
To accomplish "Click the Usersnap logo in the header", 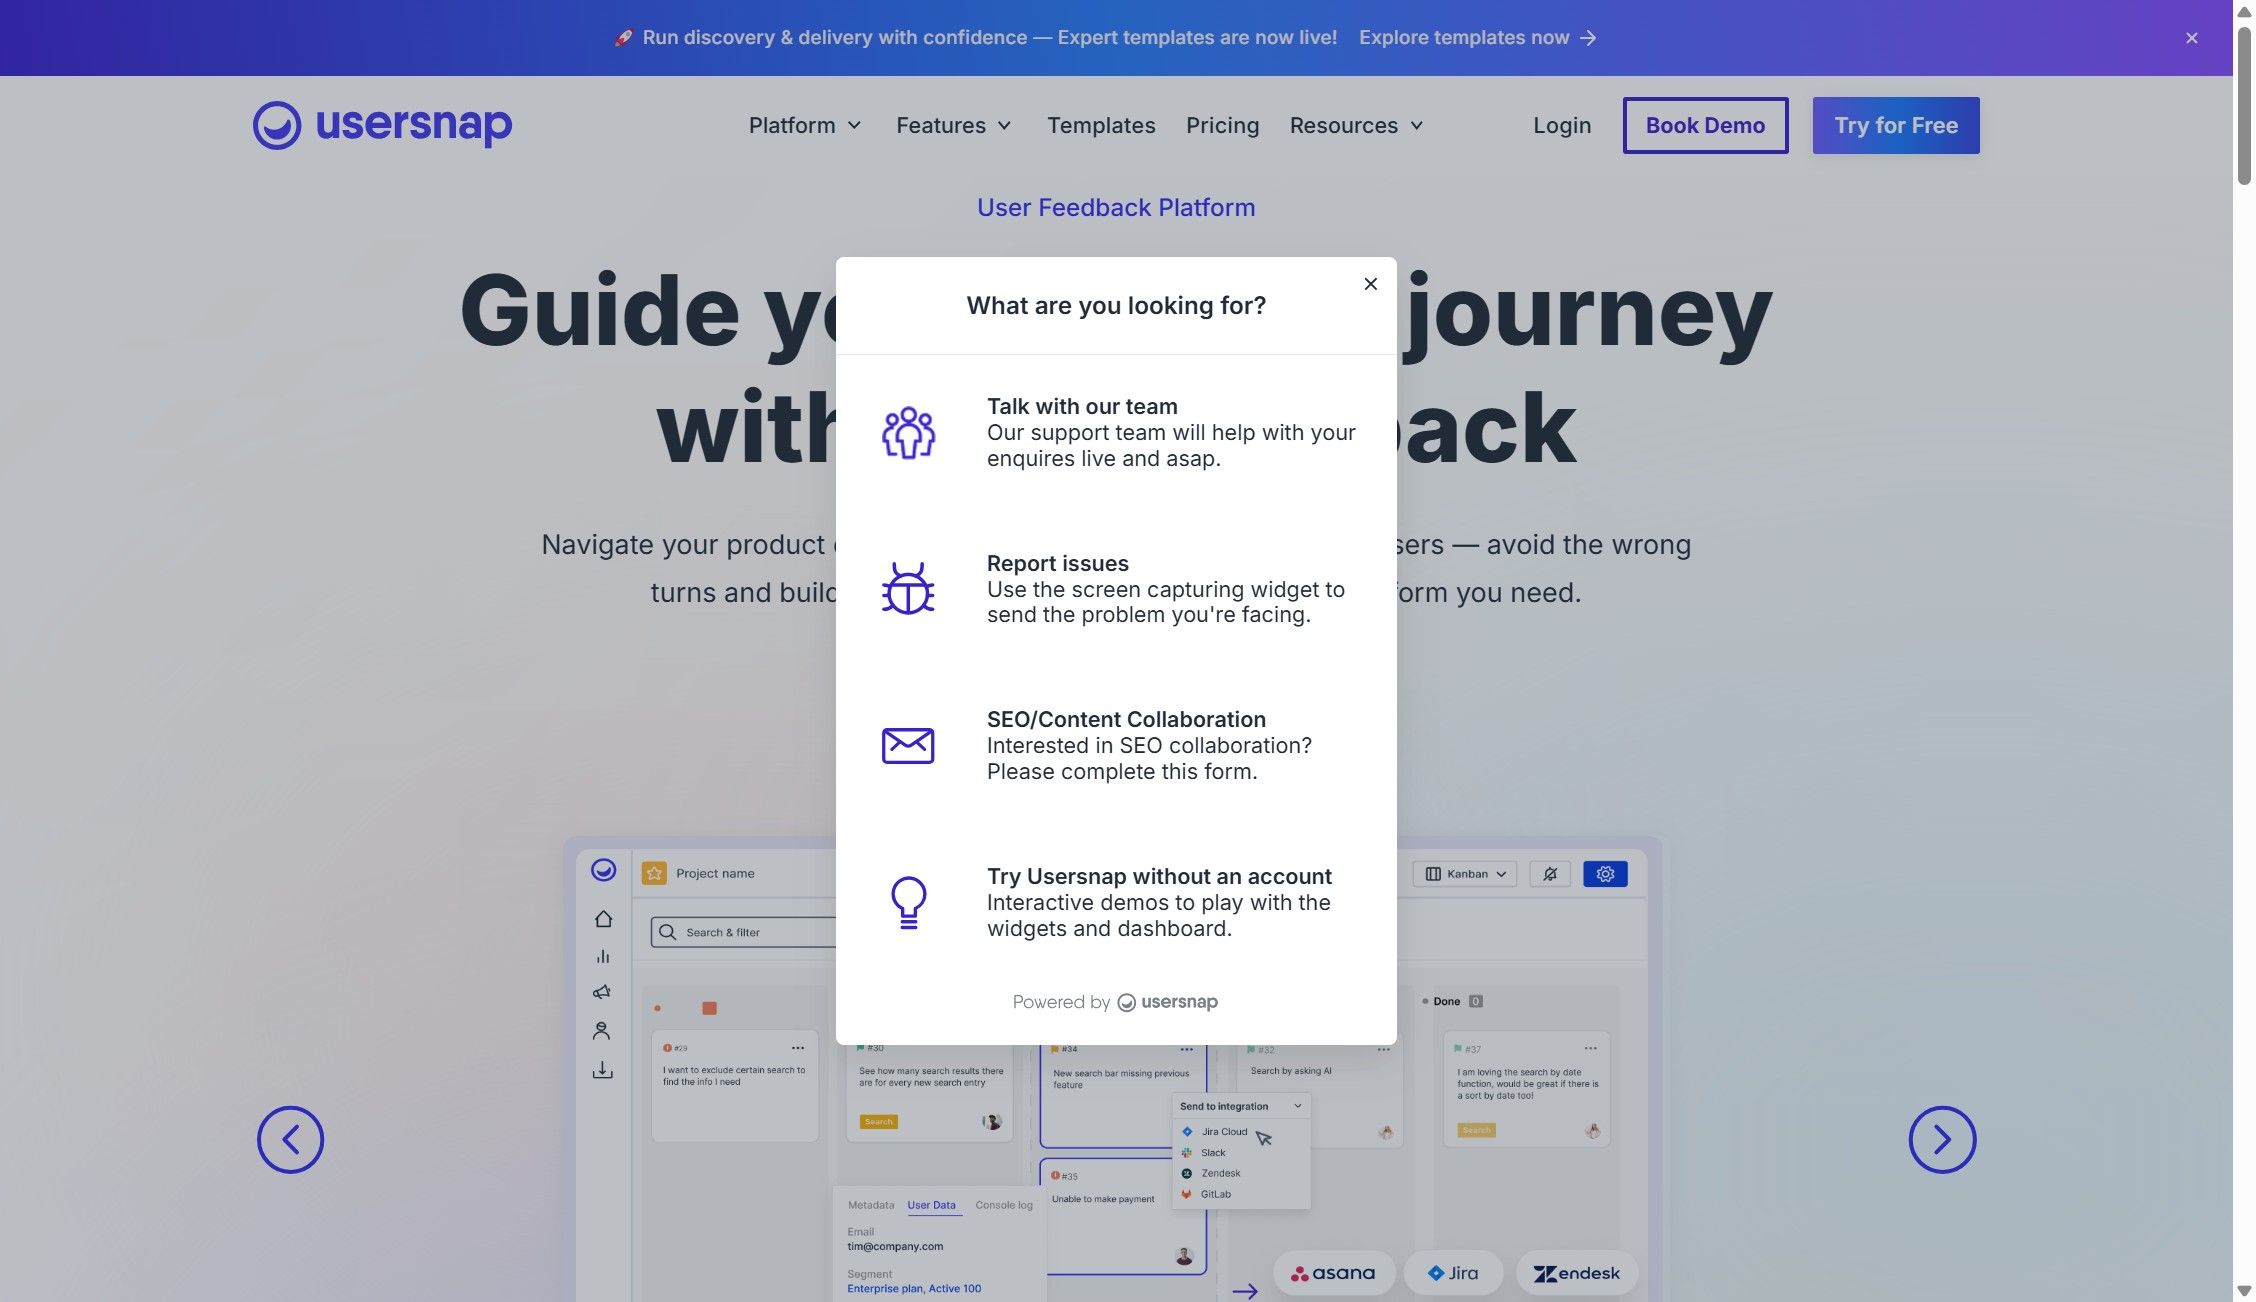I will 382,125.
